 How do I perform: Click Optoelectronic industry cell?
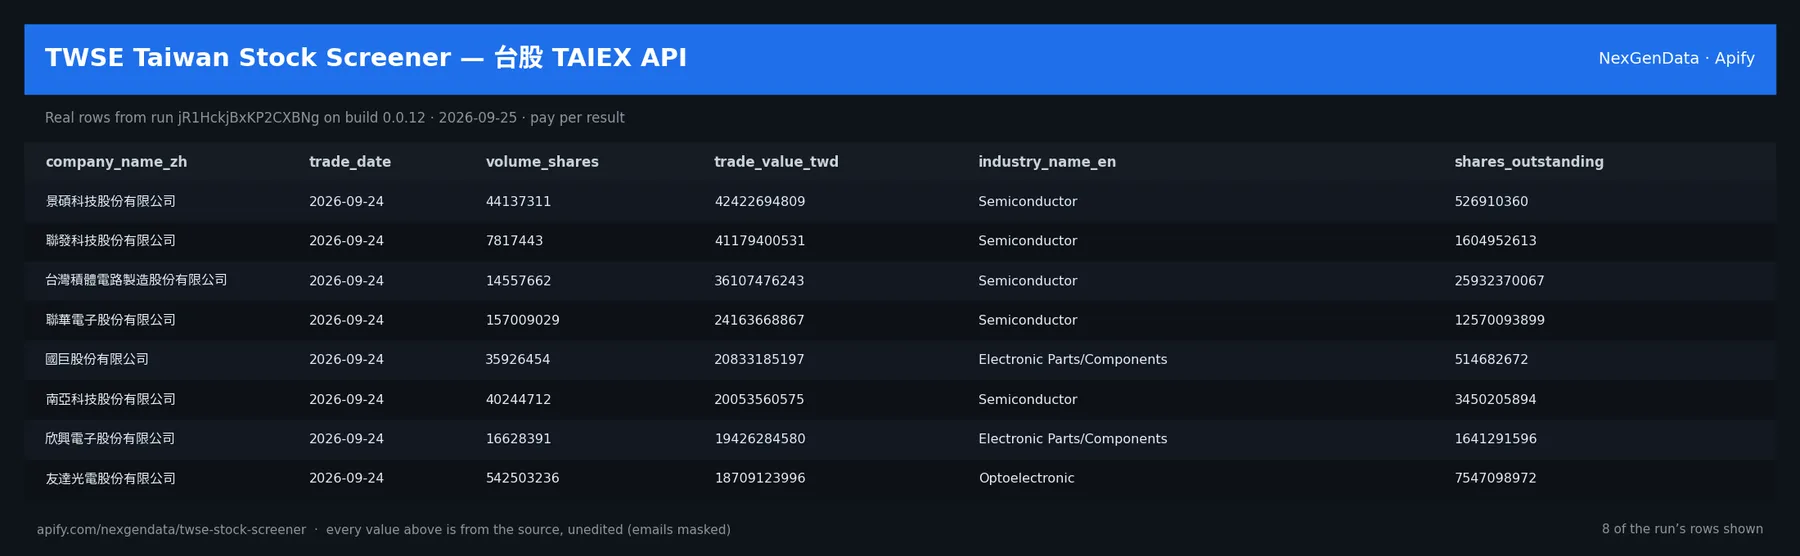[x=1026, y=478]
